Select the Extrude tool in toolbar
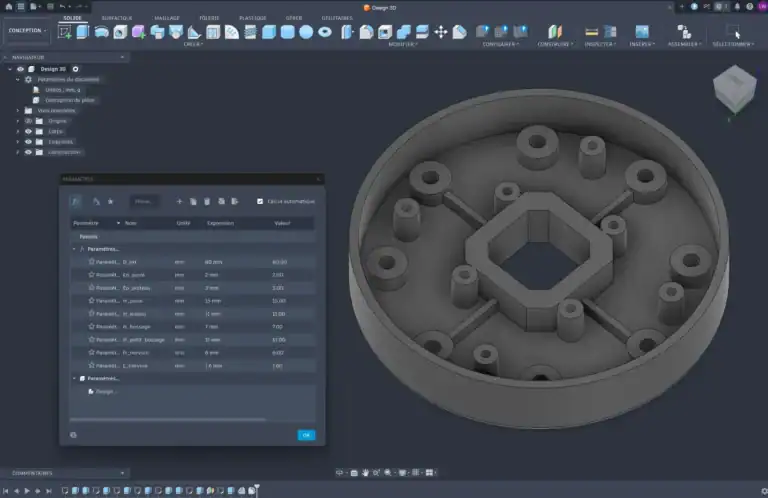Image resolution: width=768 pixels, height=498 pixels. click(x=83, y=32)
